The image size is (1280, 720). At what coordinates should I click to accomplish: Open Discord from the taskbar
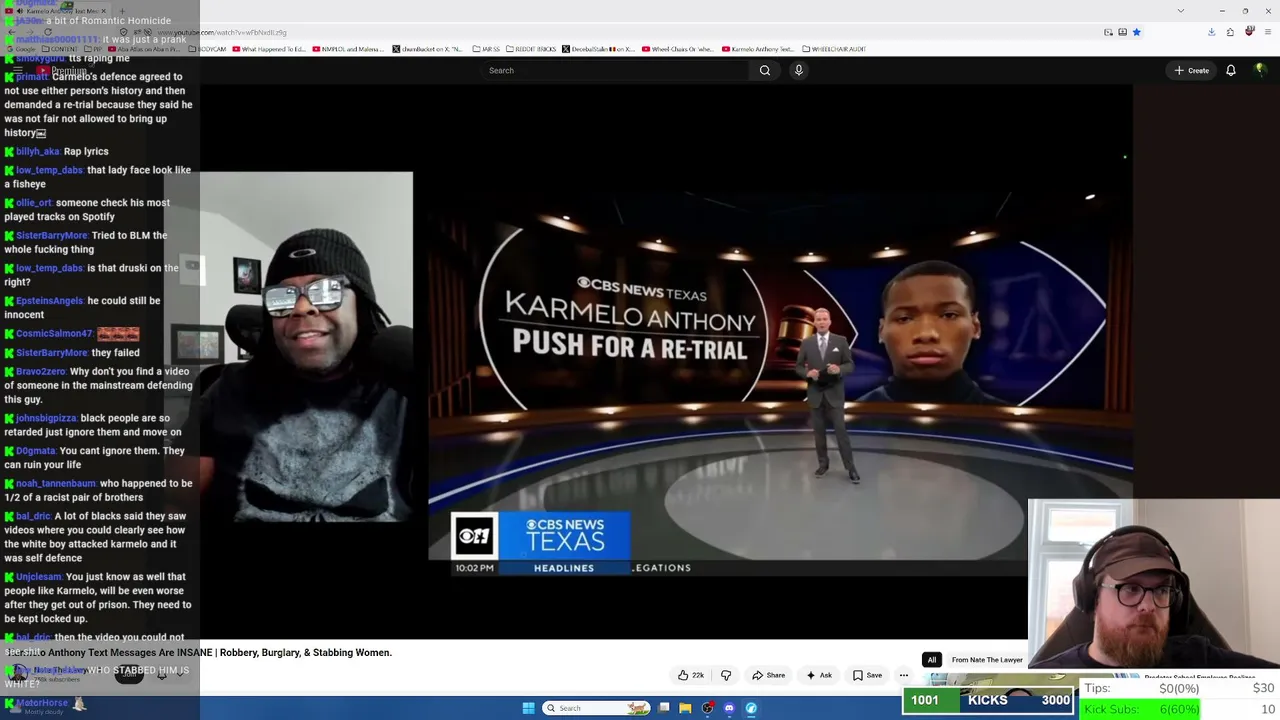729,708
